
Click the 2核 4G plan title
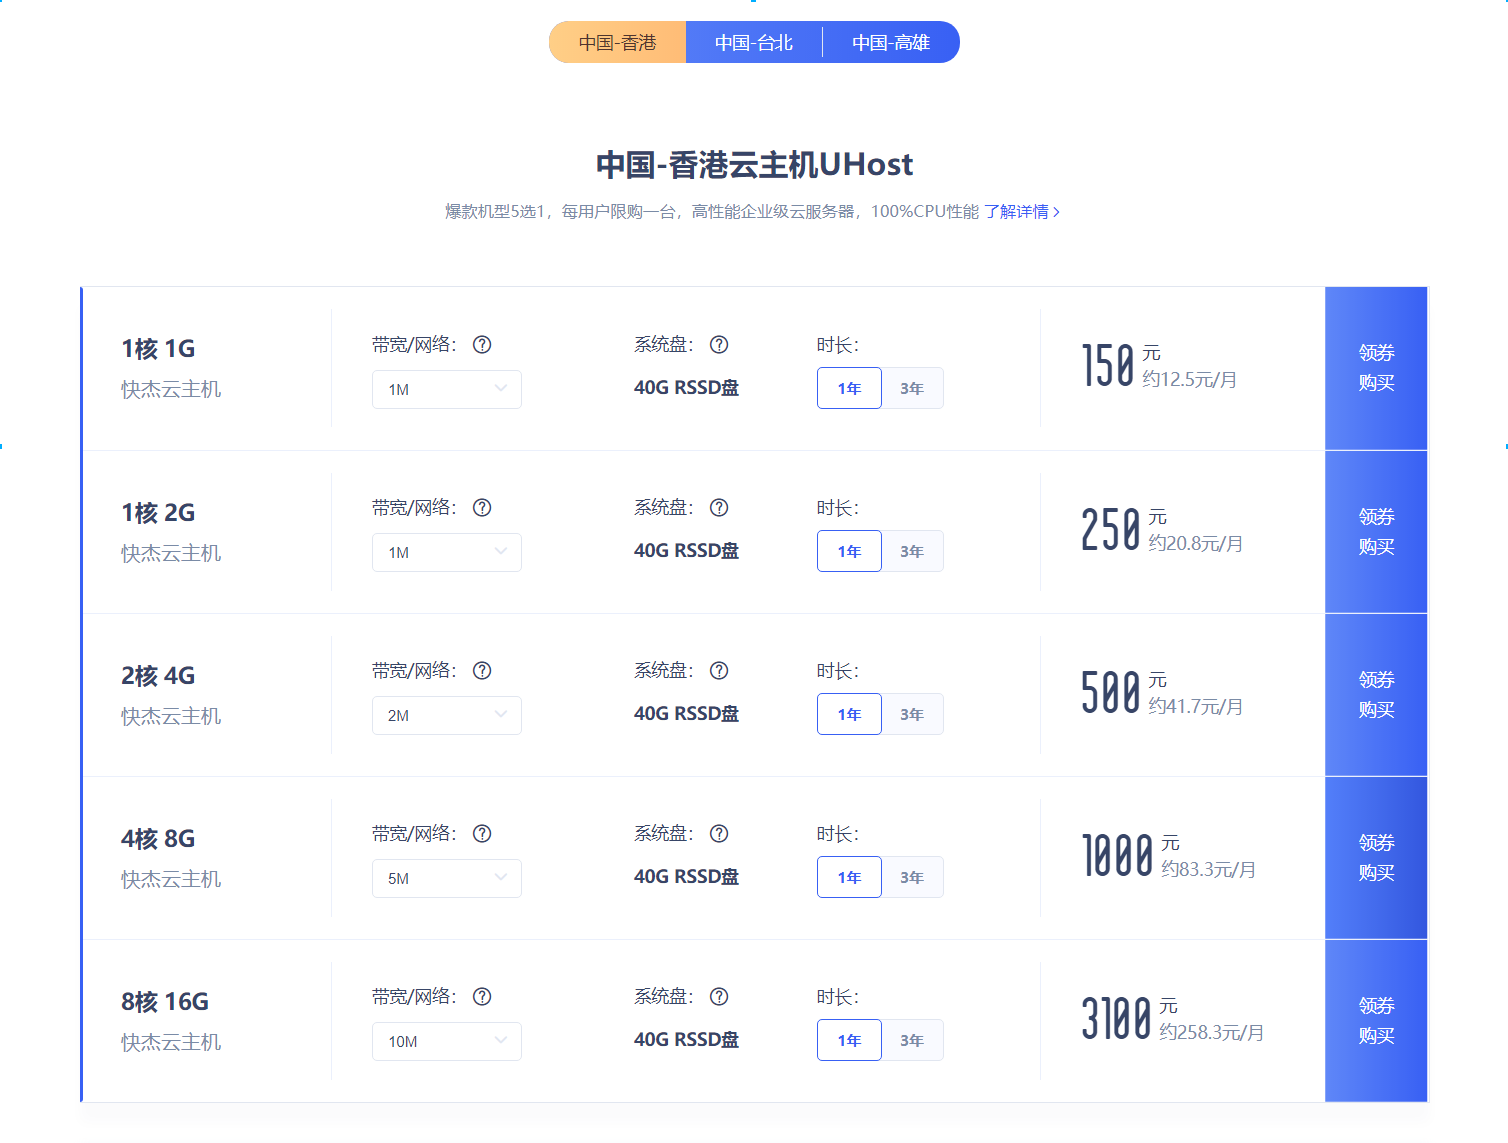(x=158, y=676)
